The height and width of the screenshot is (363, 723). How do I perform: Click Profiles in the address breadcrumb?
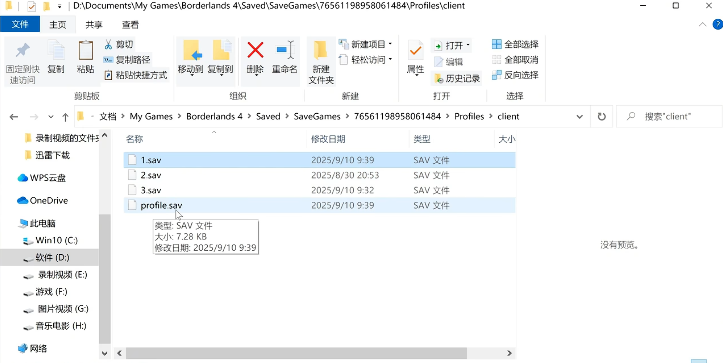click(469, 117)
